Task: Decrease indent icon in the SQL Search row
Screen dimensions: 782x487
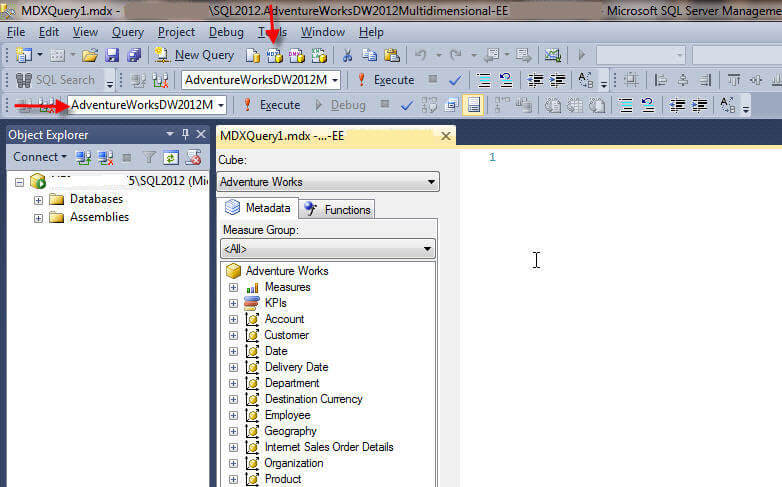Action: click(x=535, y=80)
